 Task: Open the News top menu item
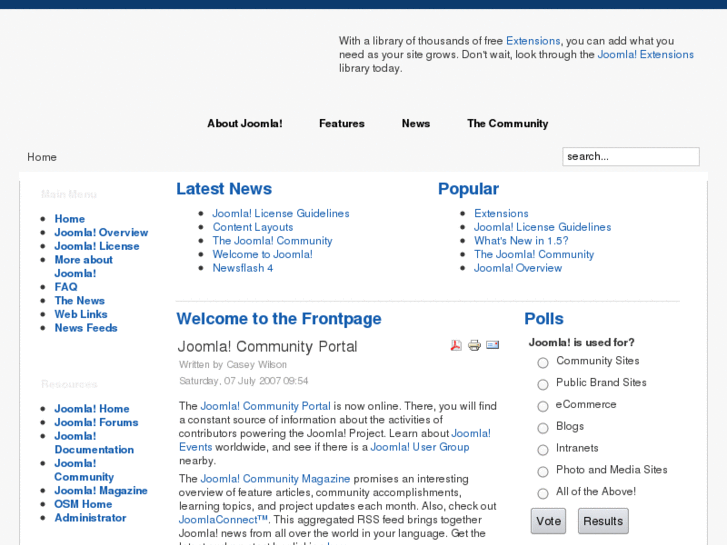click(x=416, y=123)
